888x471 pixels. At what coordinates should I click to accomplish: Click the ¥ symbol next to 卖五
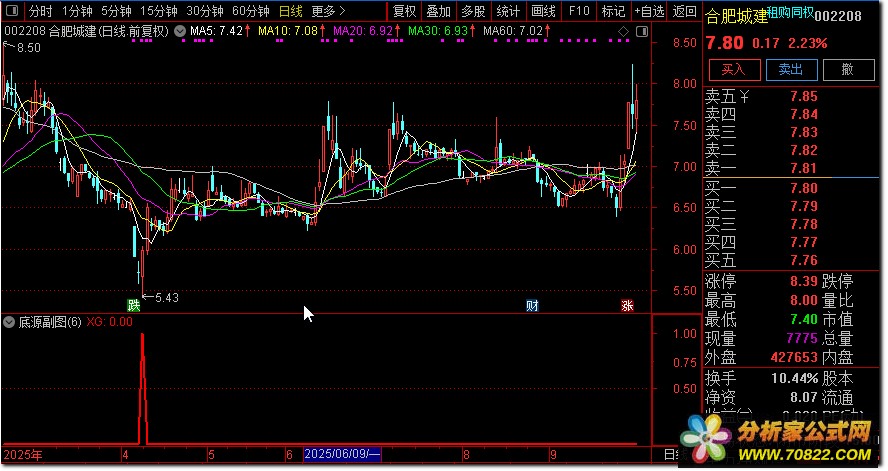click(743, 97)
